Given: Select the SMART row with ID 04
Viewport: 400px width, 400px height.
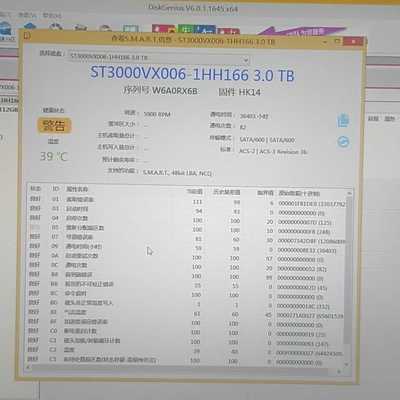Looking at the screenshot, I should (187, 220).
